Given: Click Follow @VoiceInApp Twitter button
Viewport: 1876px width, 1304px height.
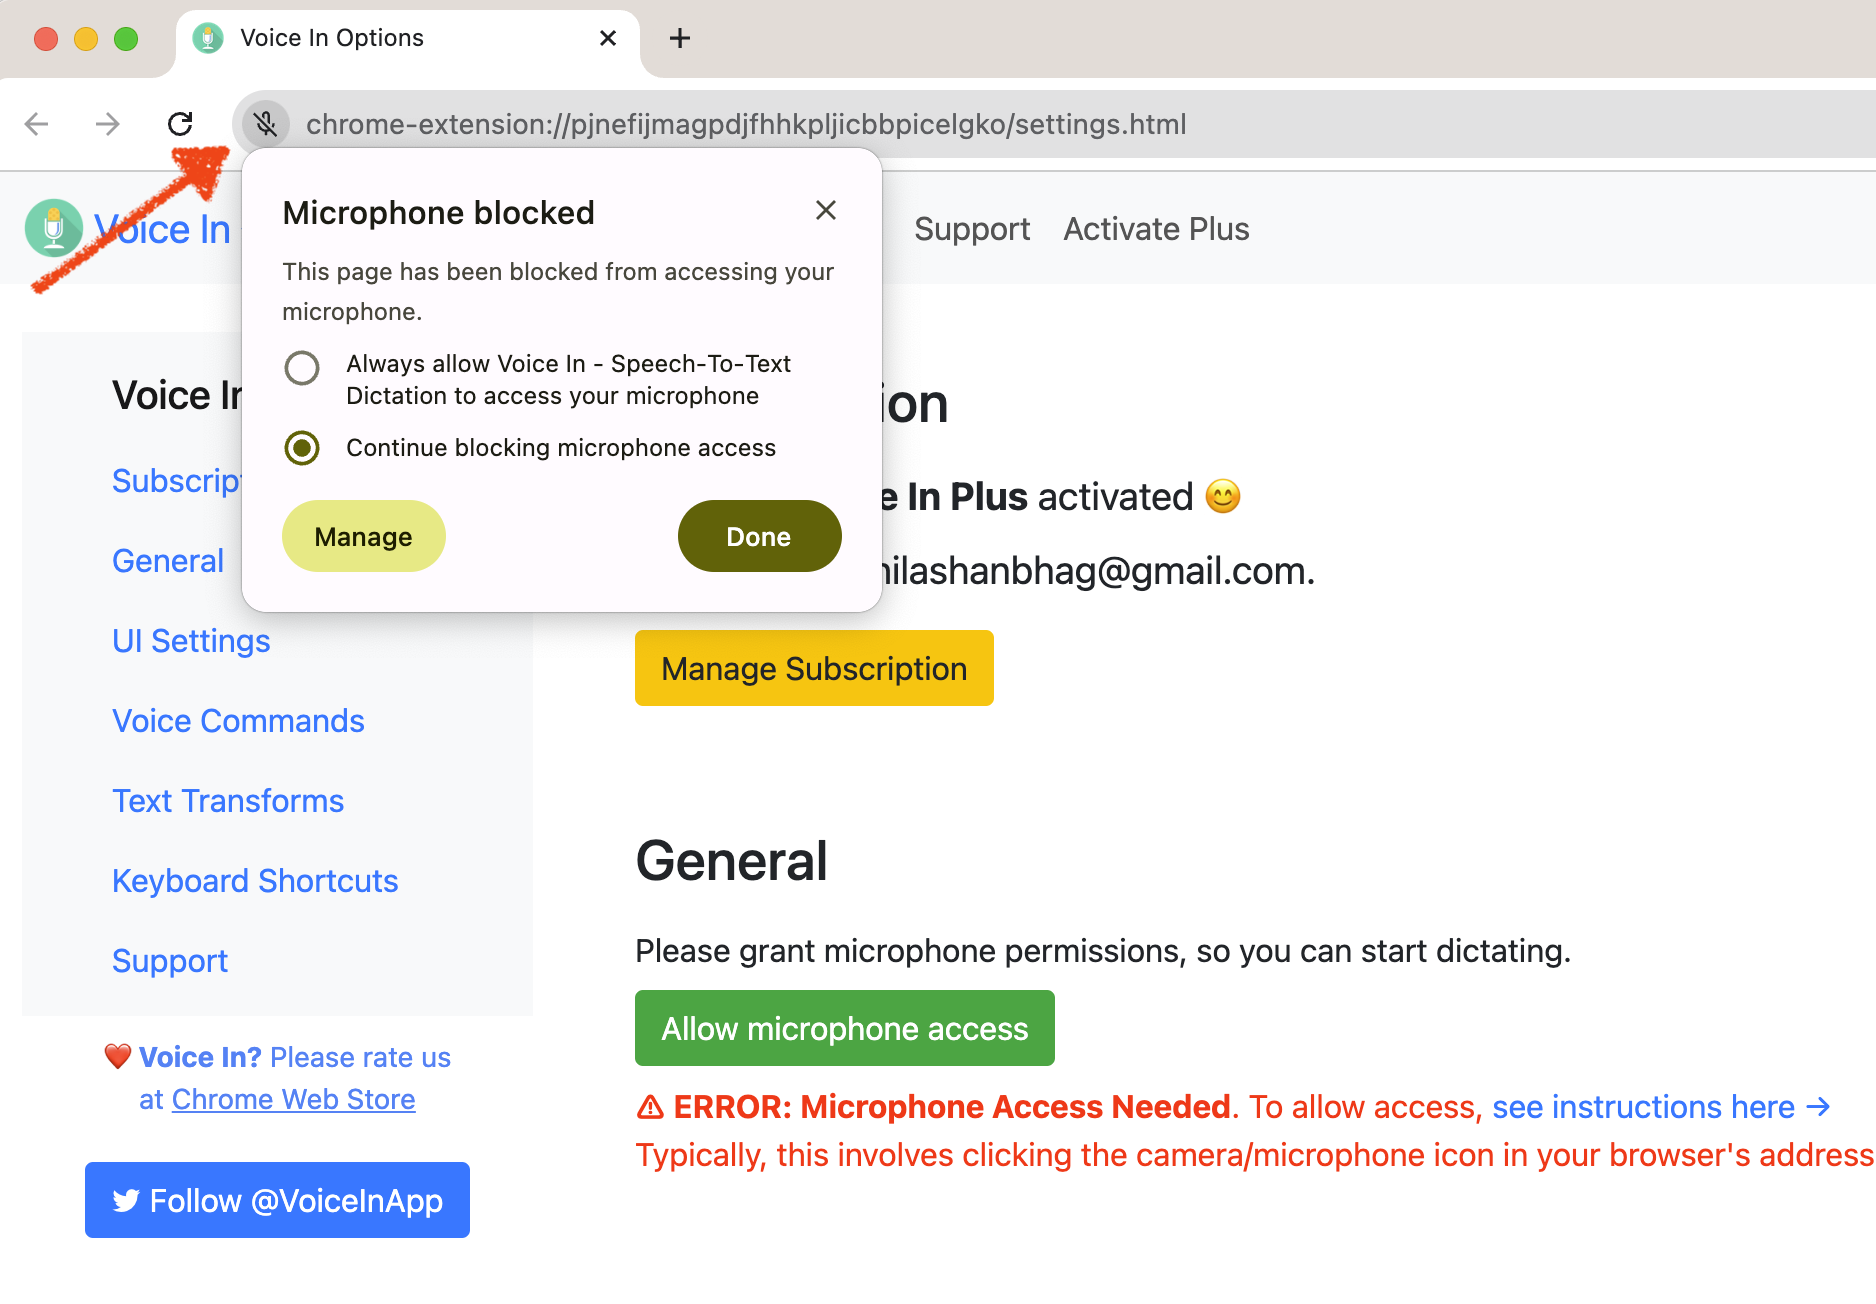Looking at the screenshot, I should point(277,1200).
